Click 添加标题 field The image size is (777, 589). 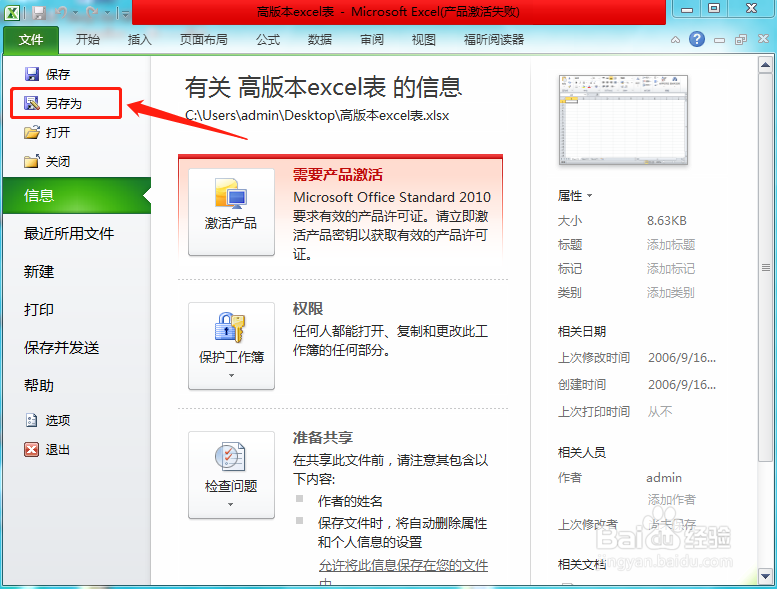coord(670,245)
